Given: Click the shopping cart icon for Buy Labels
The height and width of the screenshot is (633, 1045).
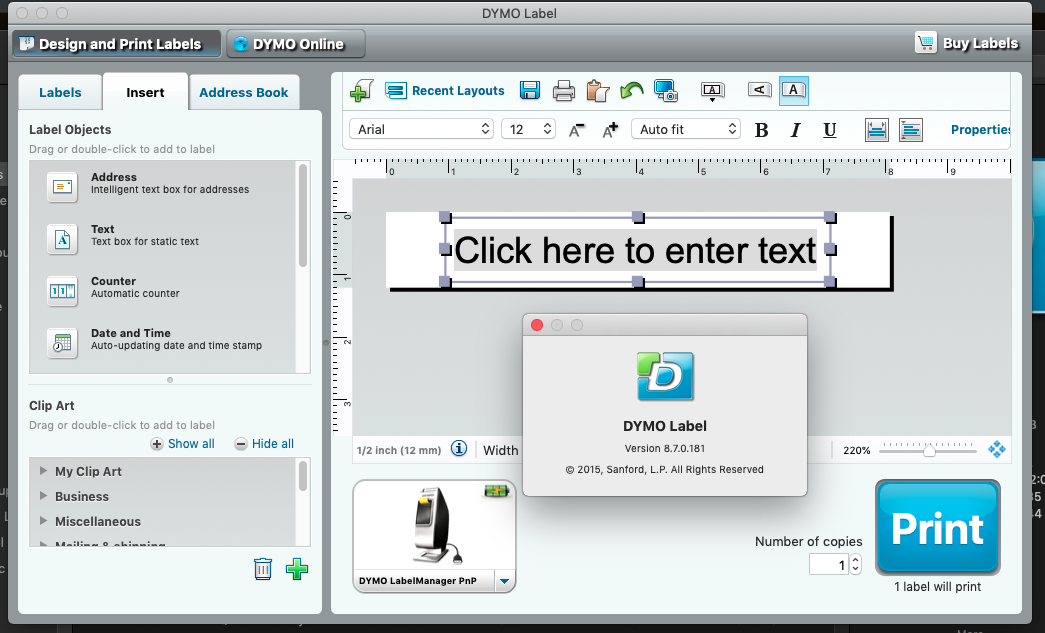Looking at the screenshot, I should point(926,43).
